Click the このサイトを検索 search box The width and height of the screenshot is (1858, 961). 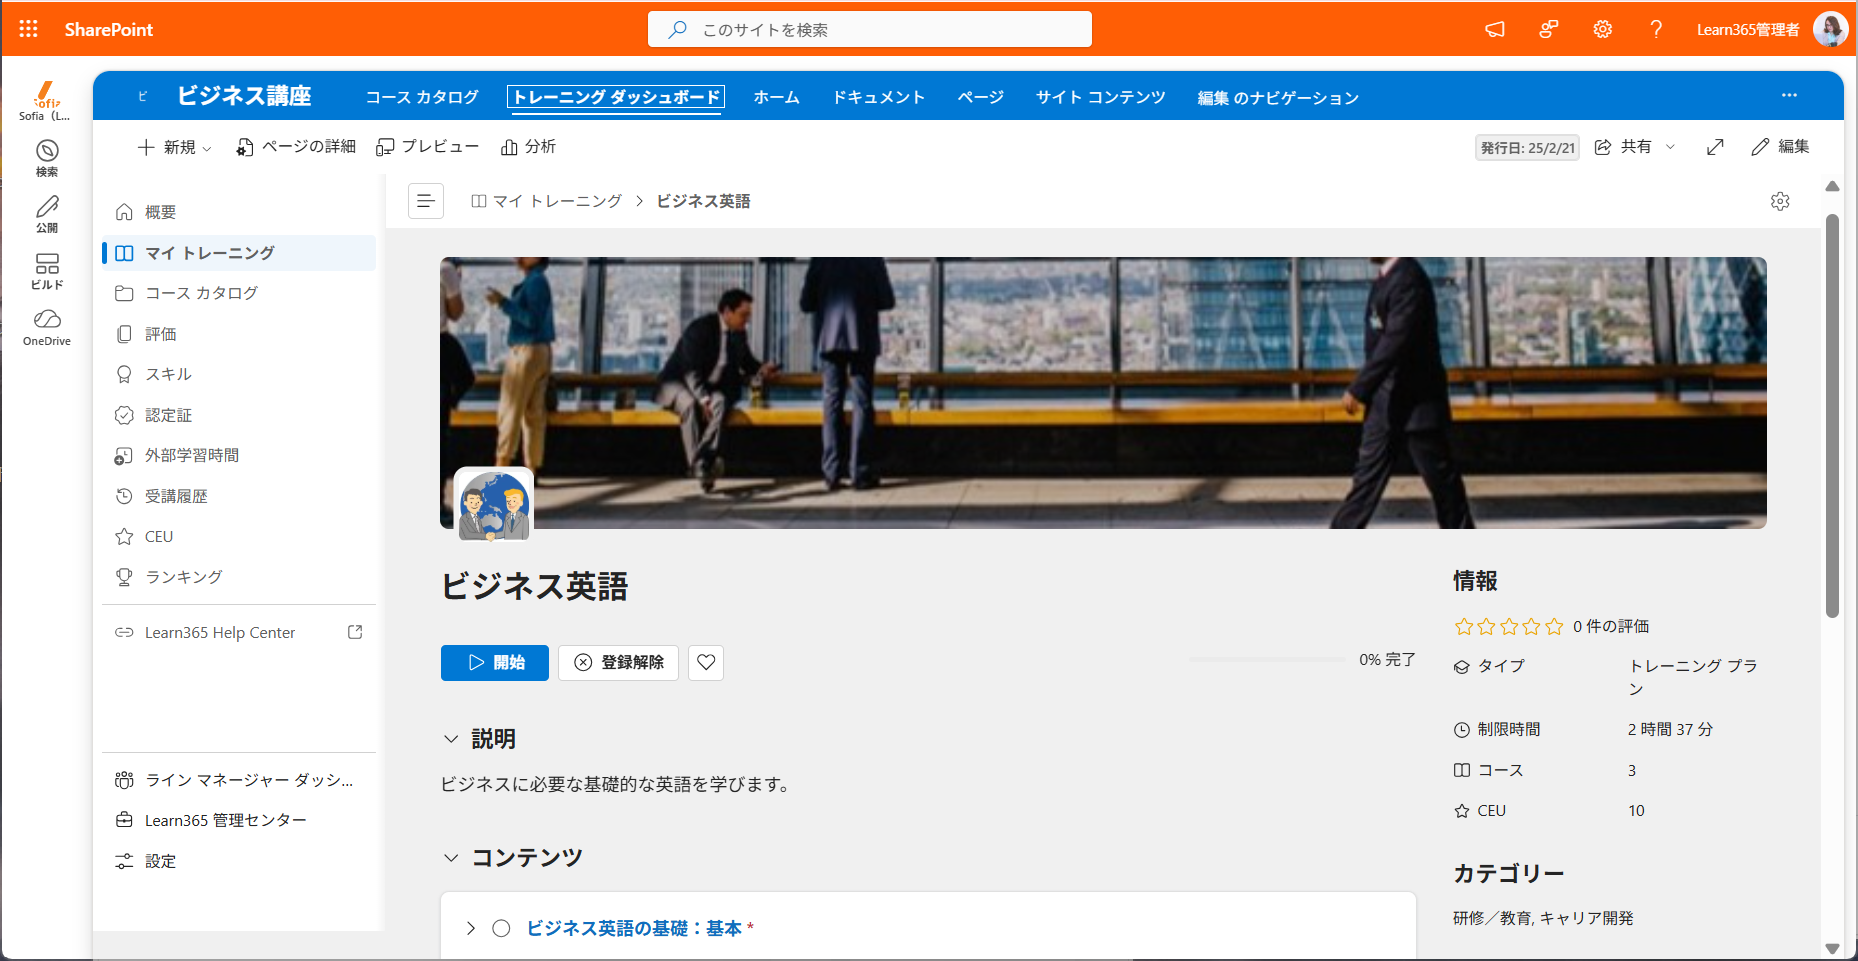coord(870,29)
